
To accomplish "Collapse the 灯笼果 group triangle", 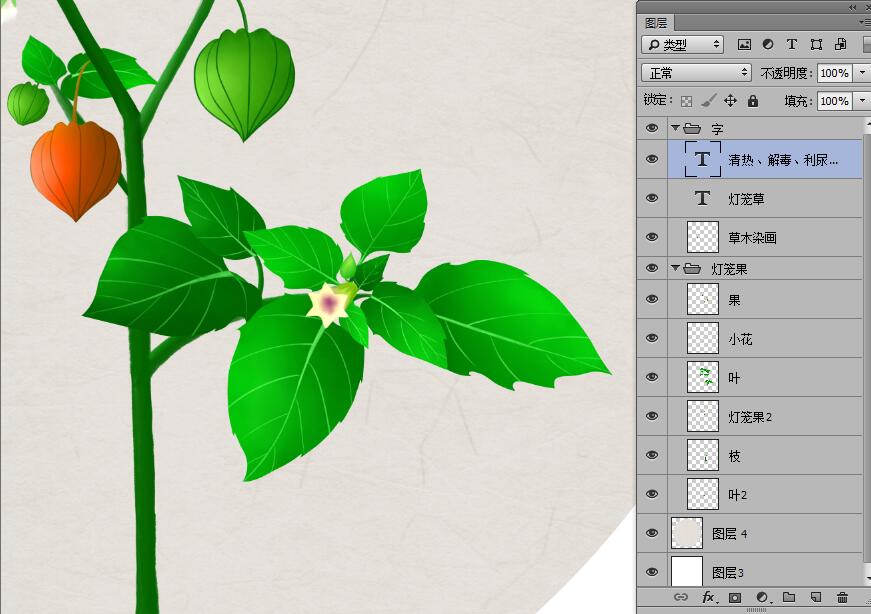I will point(675,268).
